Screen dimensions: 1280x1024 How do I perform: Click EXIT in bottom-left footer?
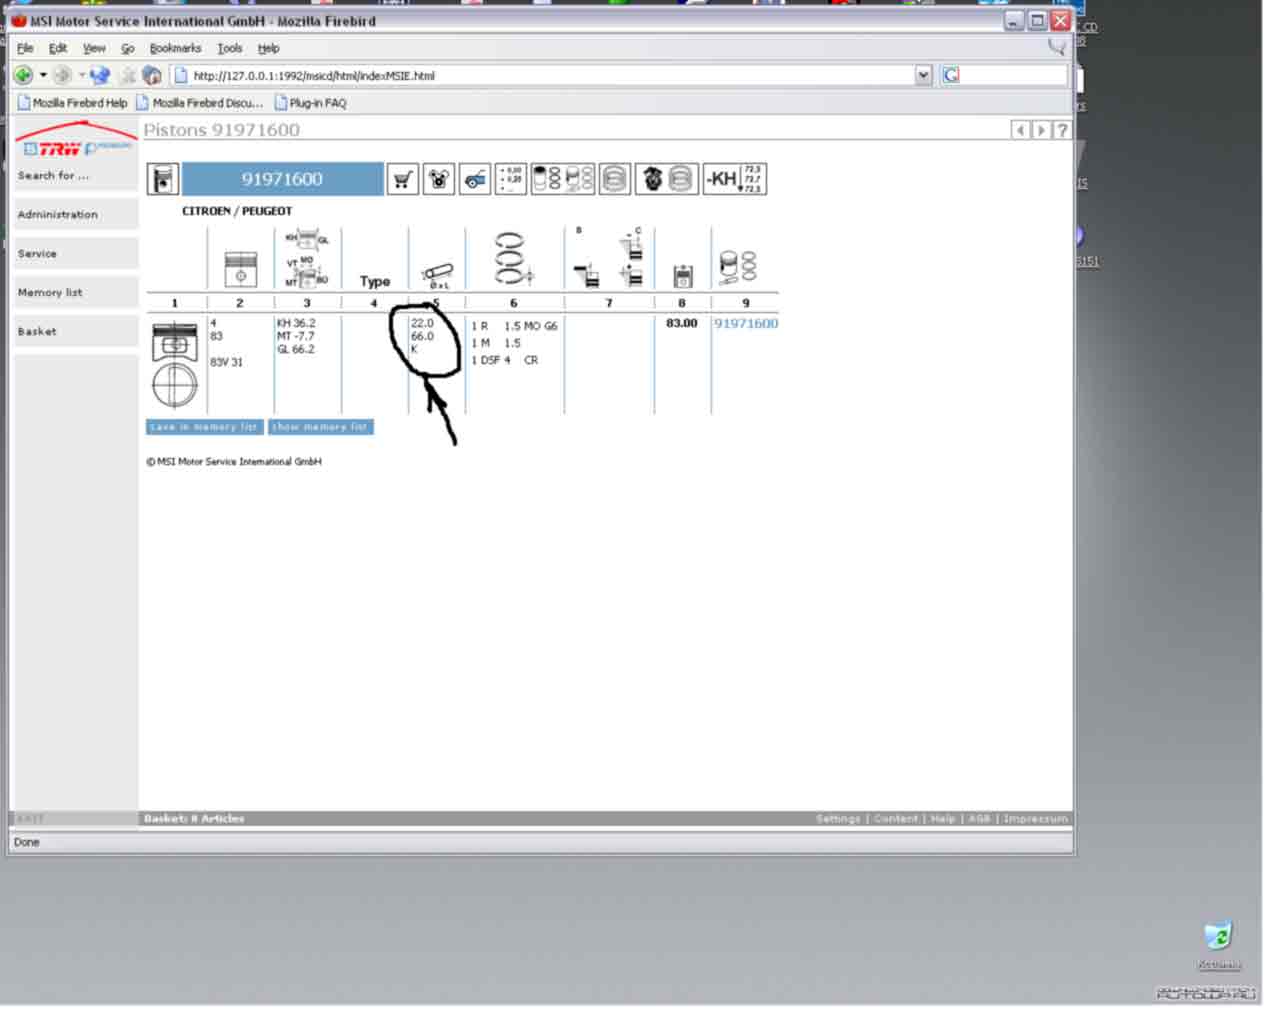pyautogui.click(x=31, y=819)
